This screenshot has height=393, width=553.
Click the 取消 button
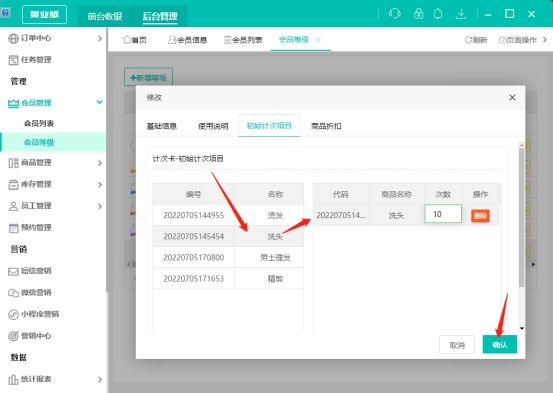click(457, 345)
